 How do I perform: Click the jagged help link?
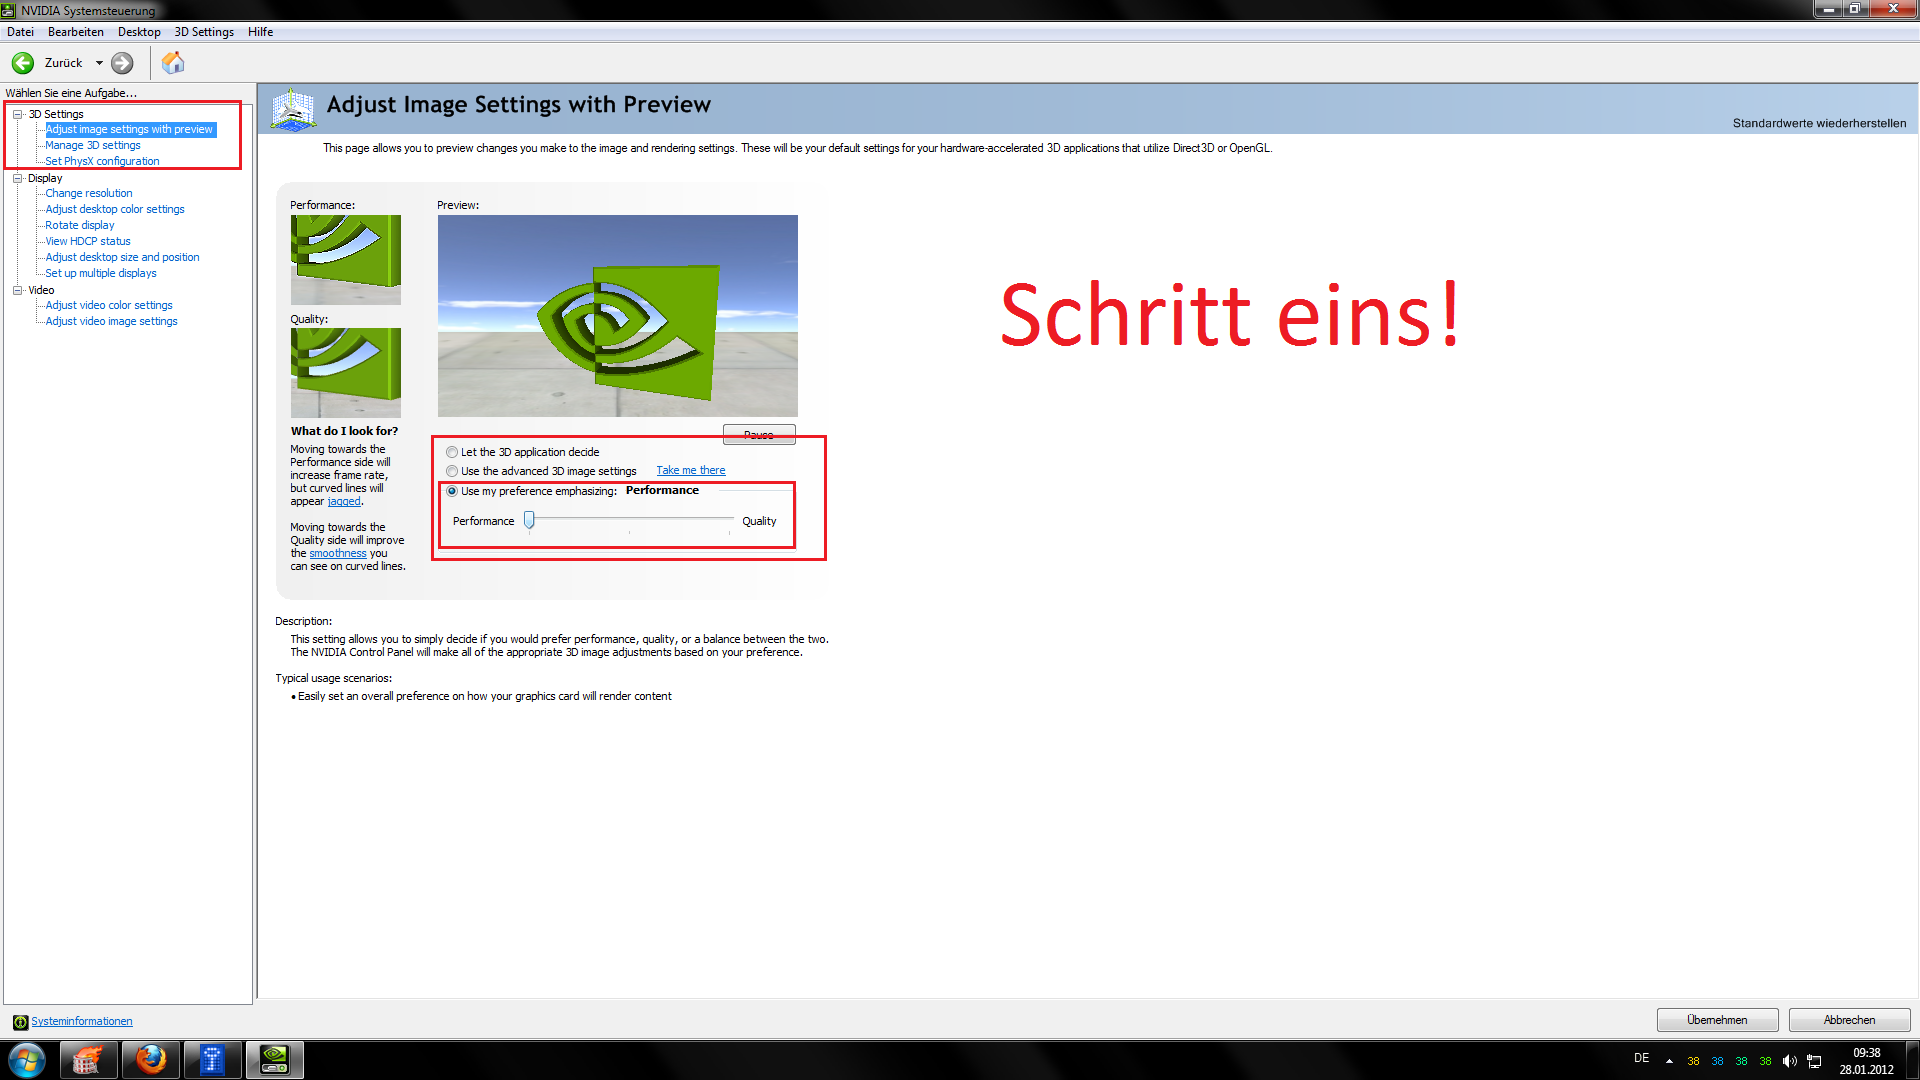pos(344,501)
